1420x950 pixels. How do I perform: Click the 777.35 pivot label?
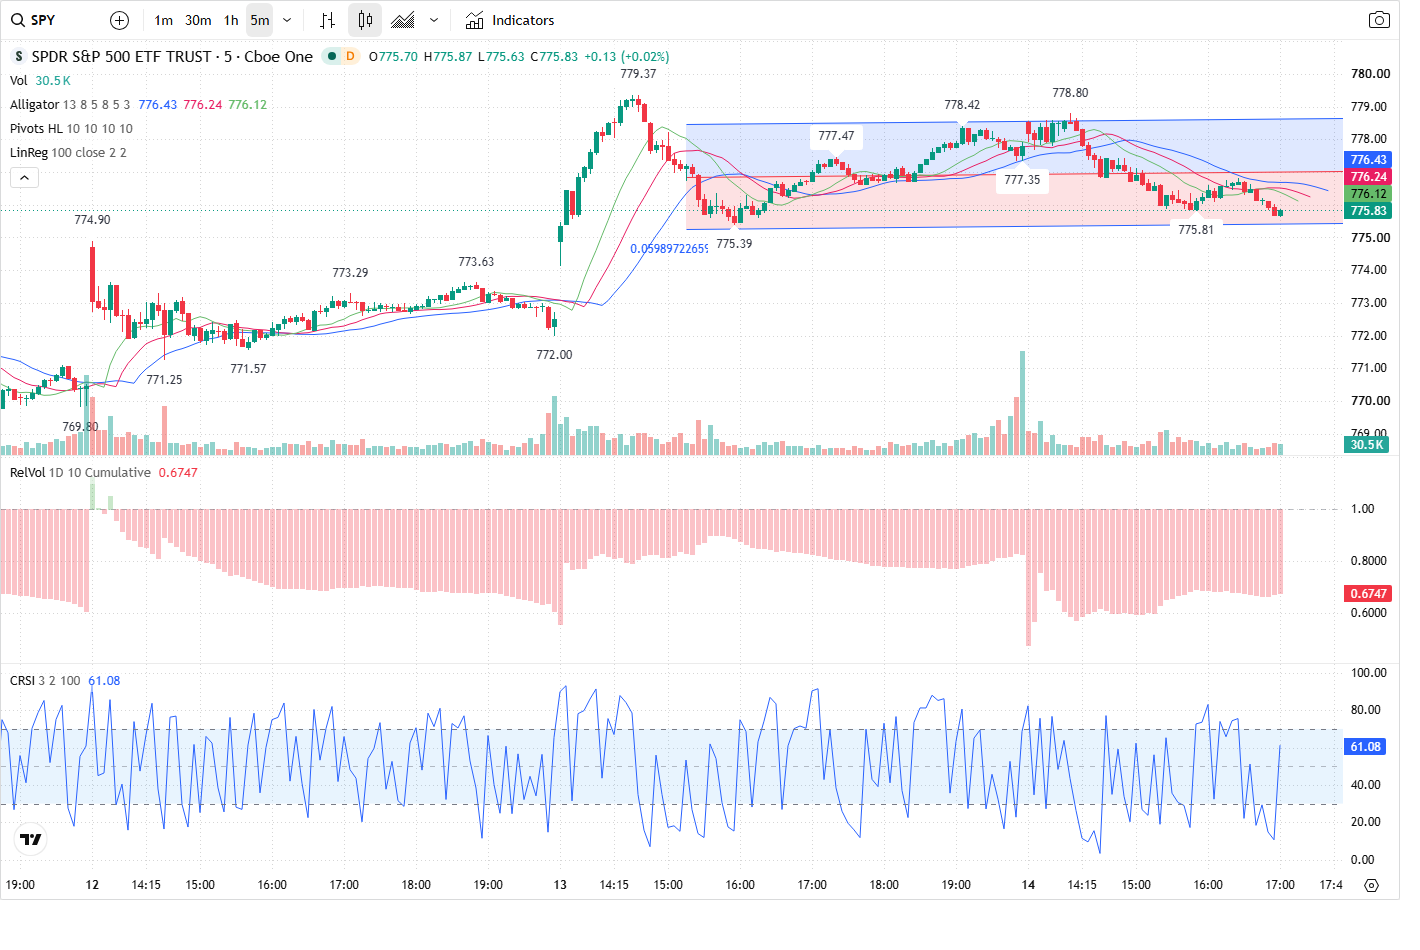1022,180
